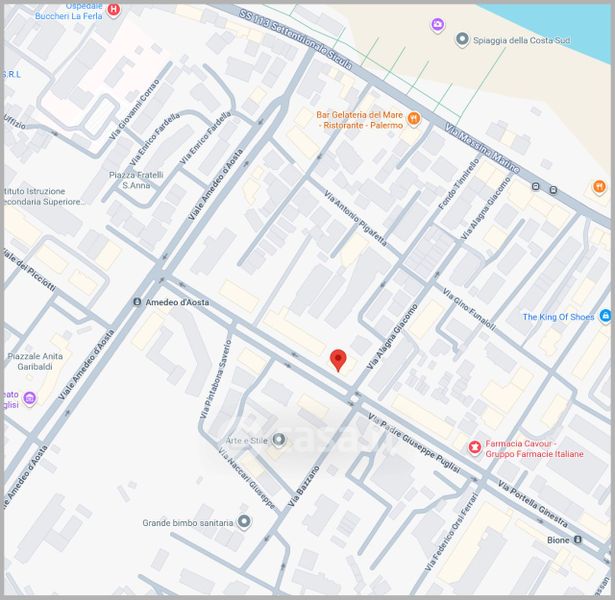This screenshot has height=600, width=615.
Task: Click the Farmacia Cavour pharmacy icon
Action: [475, 447]
